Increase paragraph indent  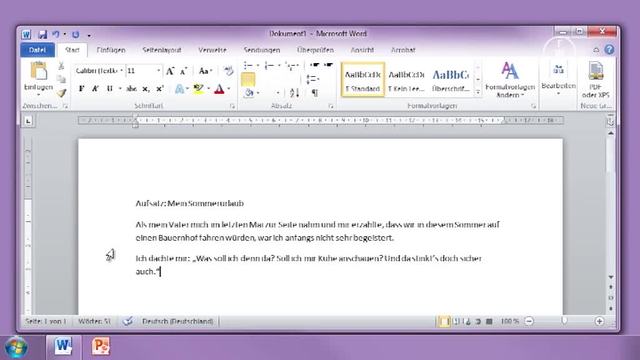(x=328, y=65)
